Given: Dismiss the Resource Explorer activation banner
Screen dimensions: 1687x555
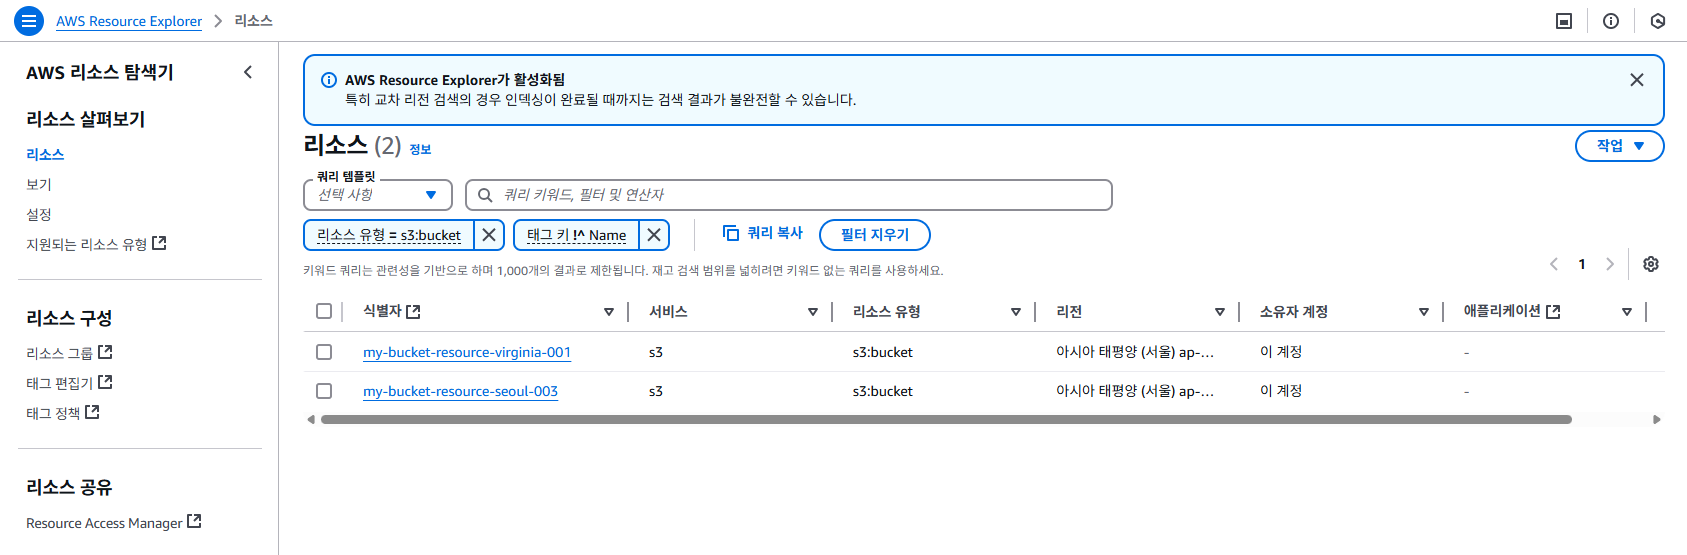Looking at the screenshot, I should 1637,80.
